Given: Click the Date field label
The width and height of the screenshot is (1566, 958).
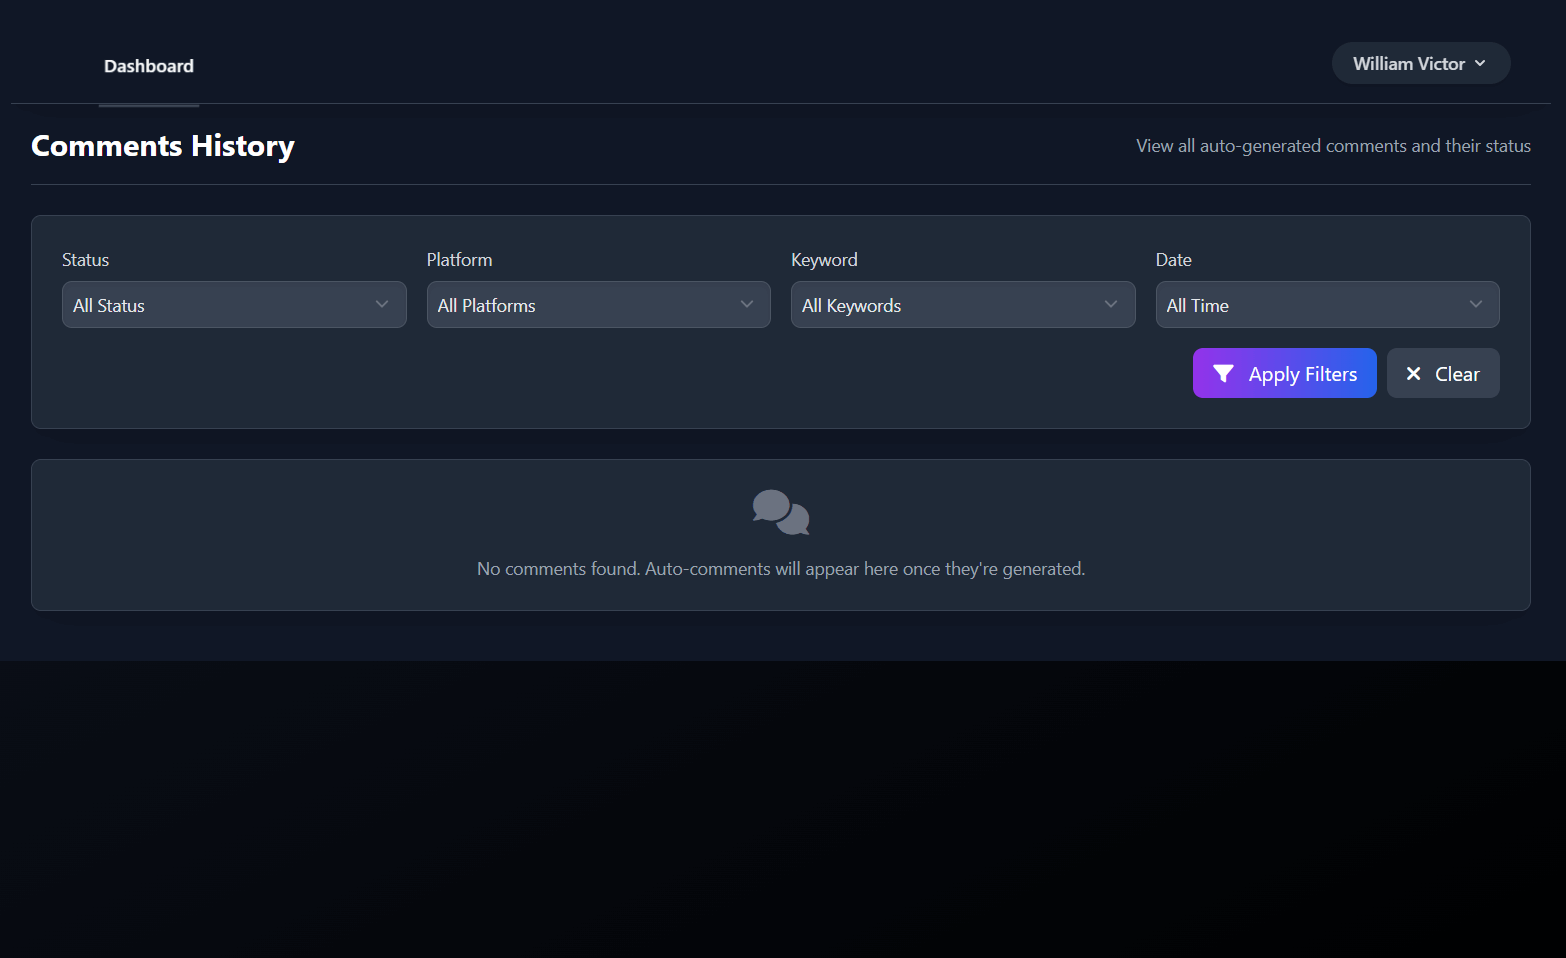Looking at the screenshot, I should coord(1173,260).
